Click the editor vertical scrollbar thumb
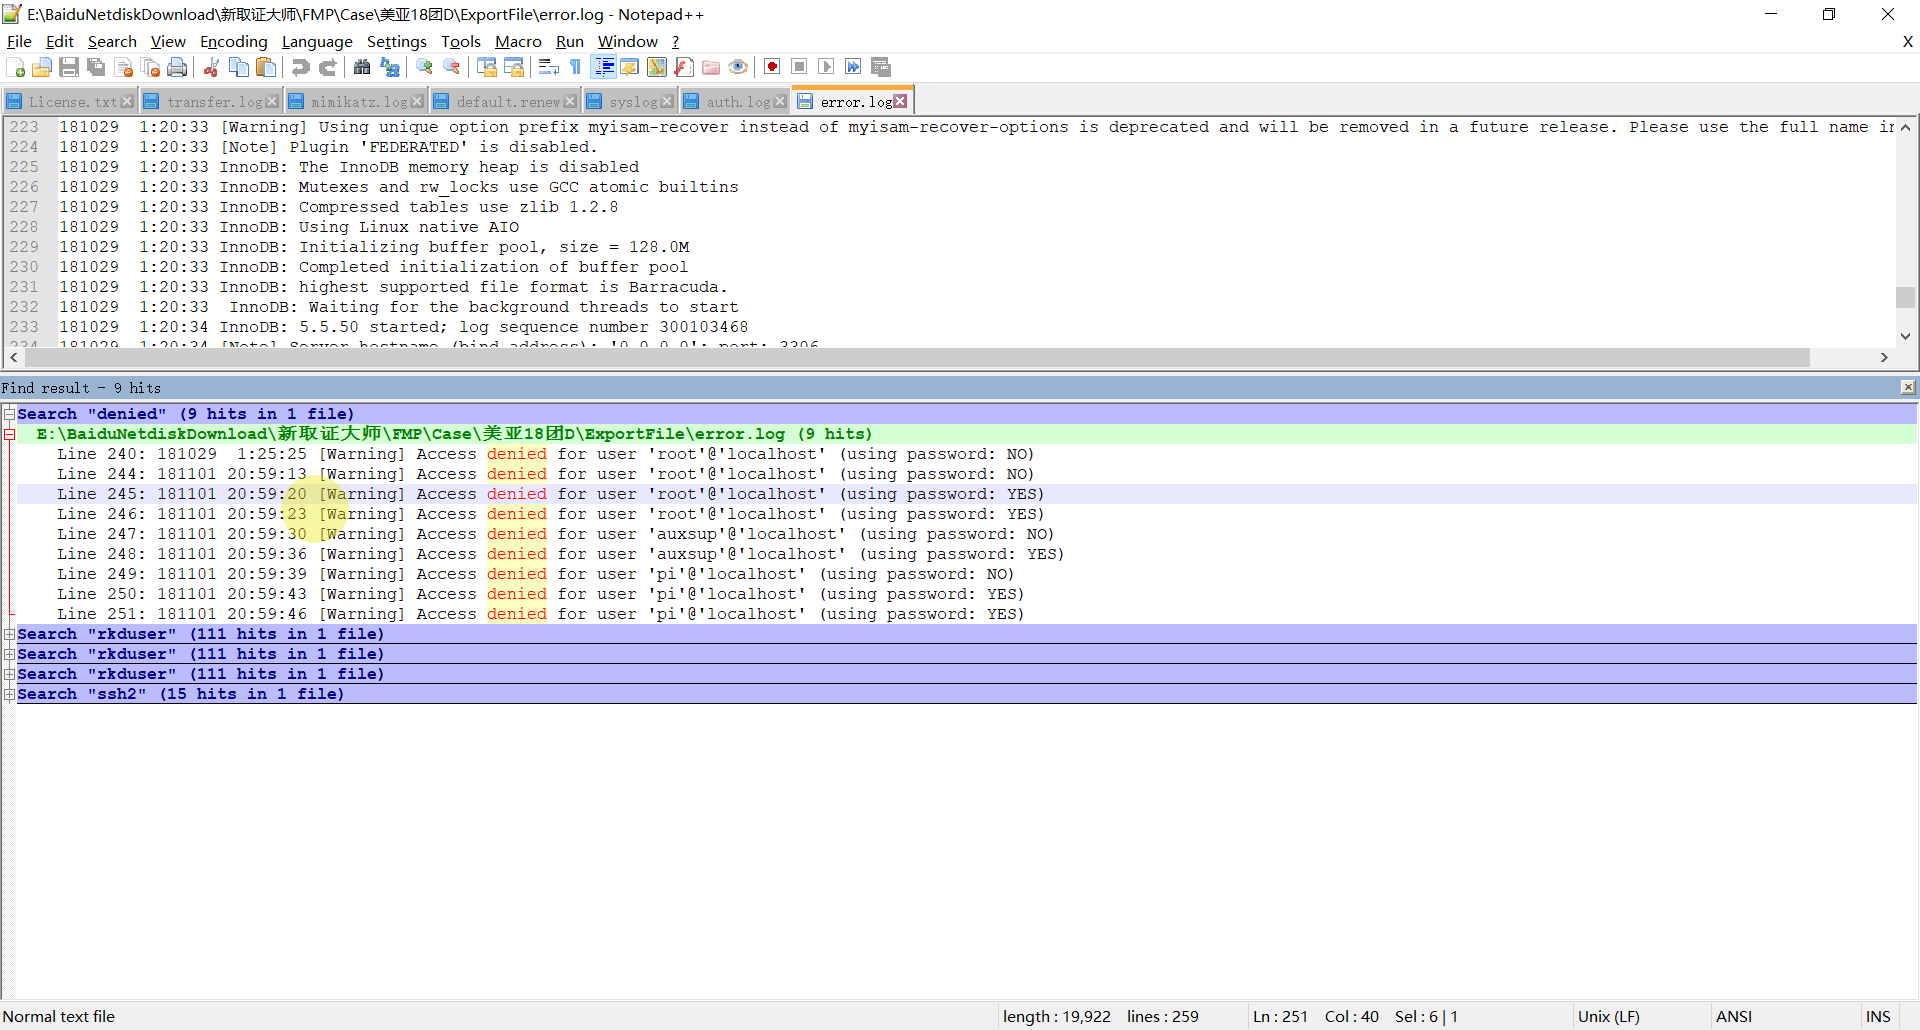This screenshot has width=1920, height=1030. click(x=1905, y=297)
